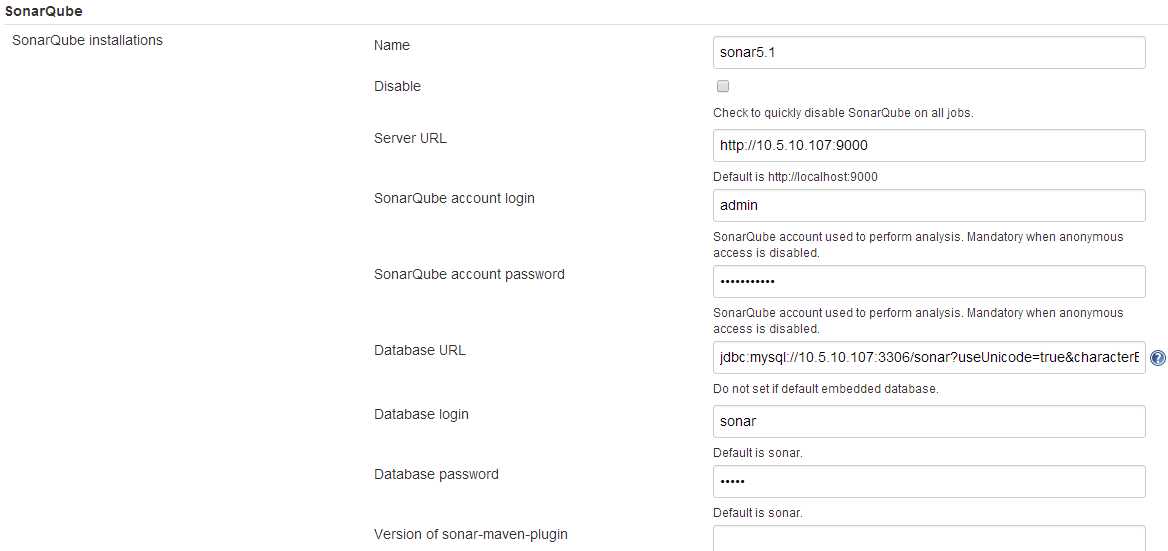Click the 'Default is sonar.' hint under Database password
The height and width of the screenshot is (551, 1168).
pos(758,513)
